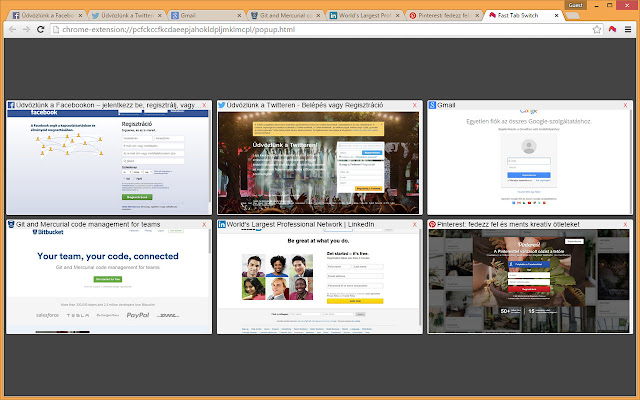Close the Git and Mercurial card with red X

coord(204,224)
